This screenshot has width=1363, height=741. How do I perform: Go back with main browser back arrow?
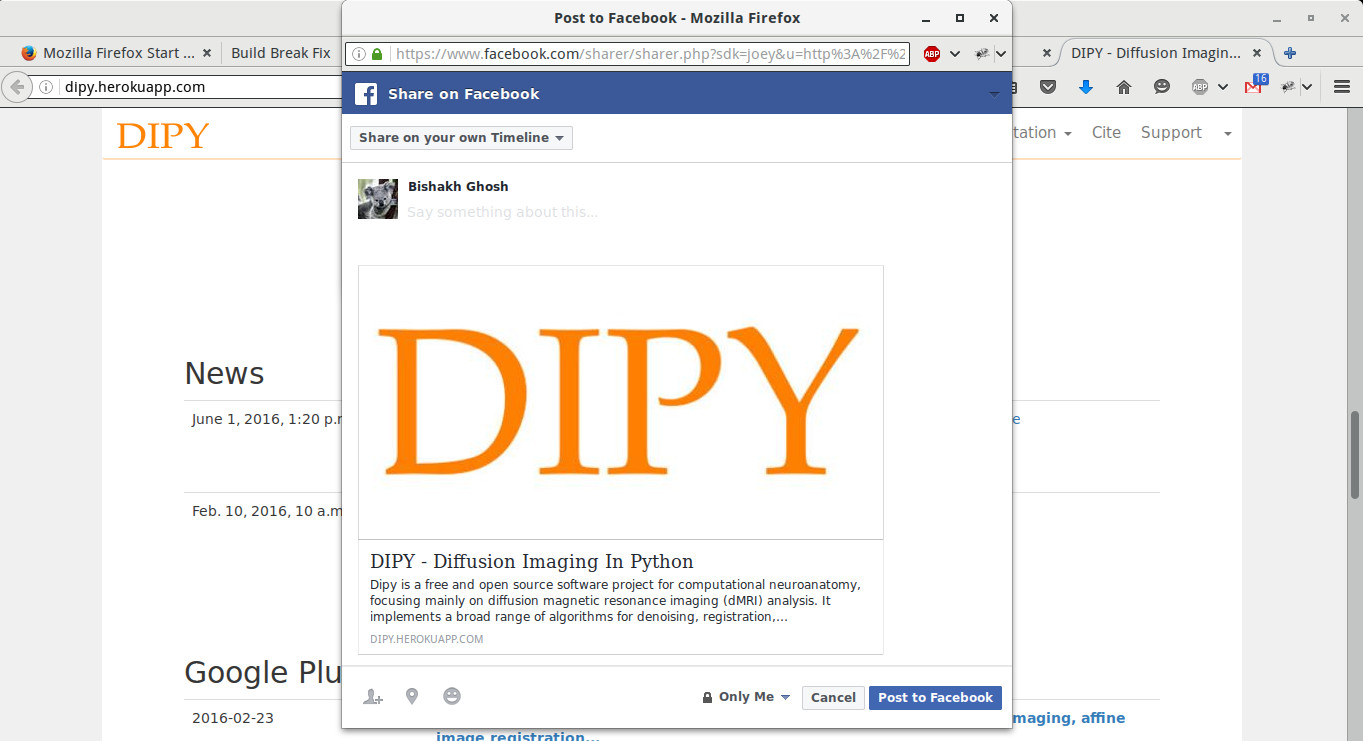coord(15,87)
